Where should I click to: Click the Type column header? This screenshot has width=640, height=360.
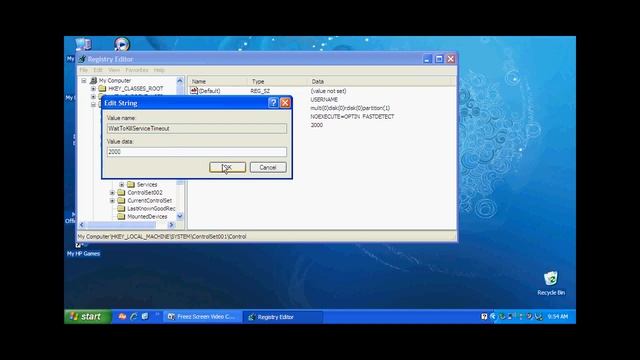point(277,82)
